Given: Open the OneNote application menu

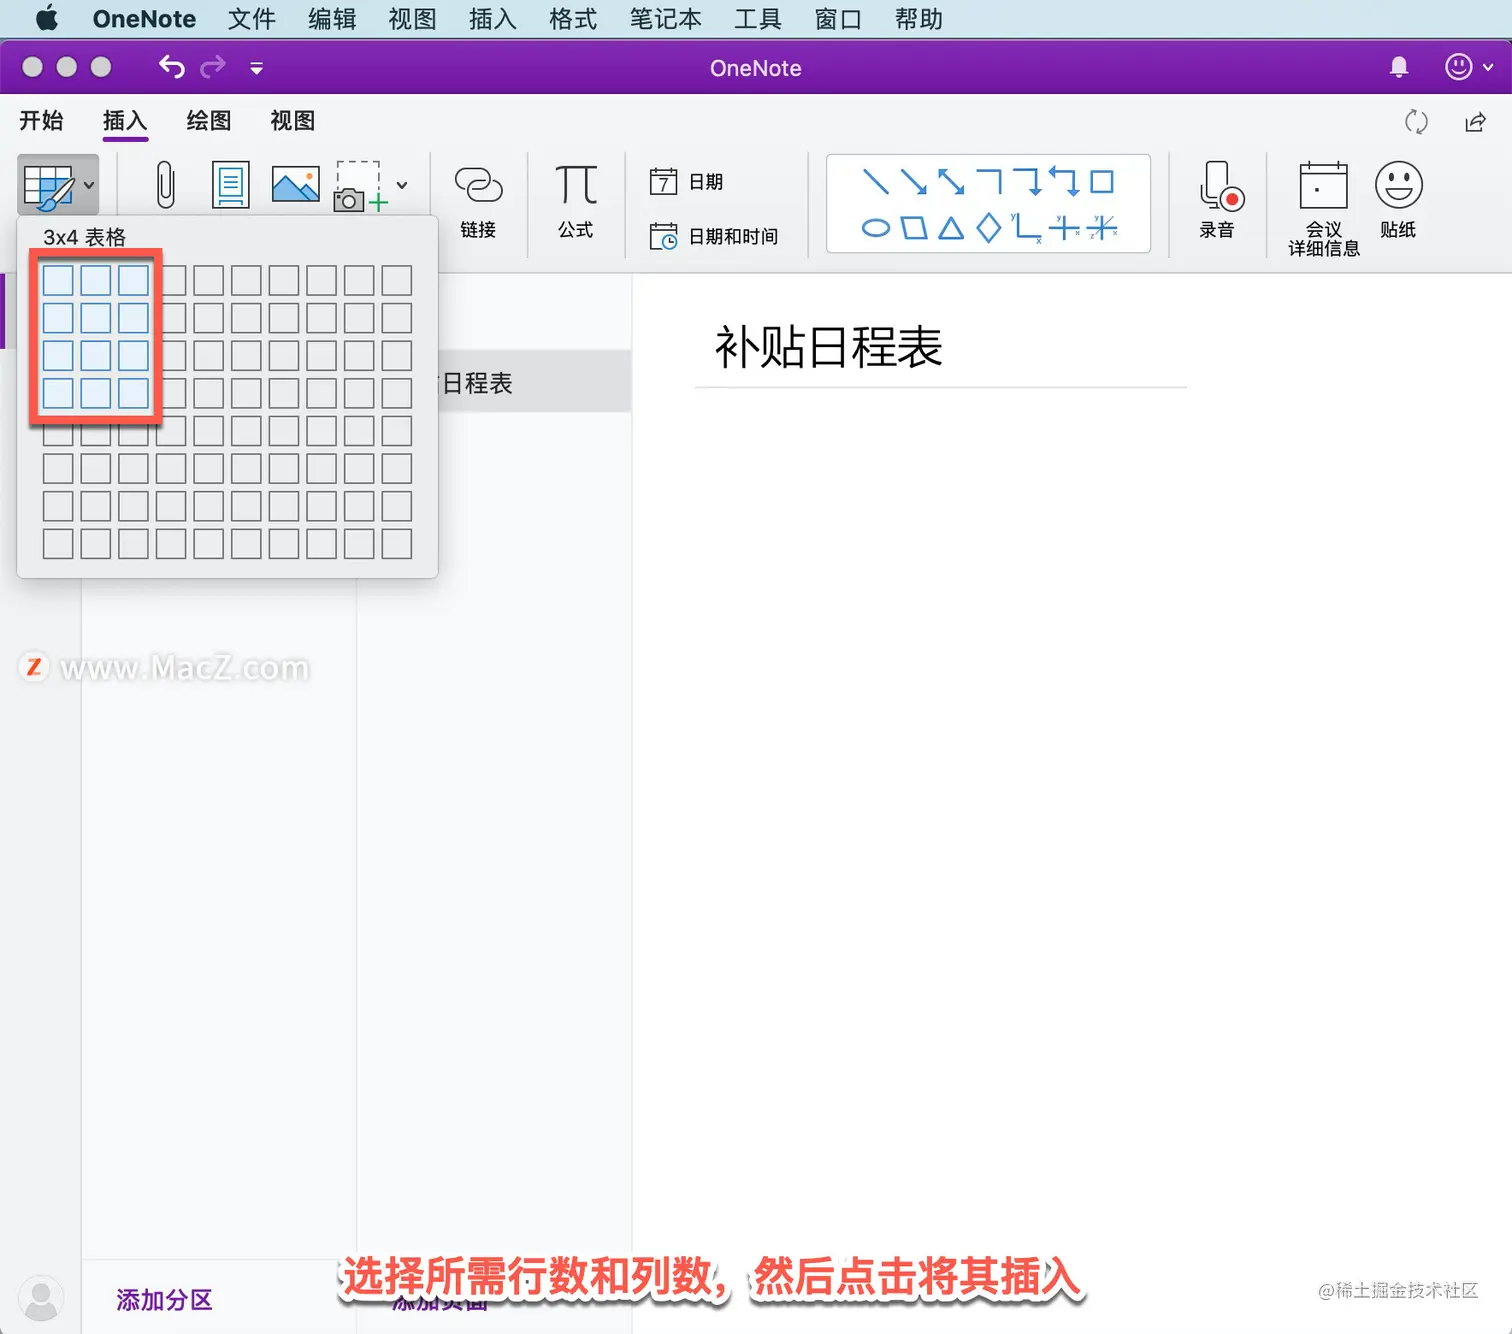Looking at the screenshot, I should click(144, 19).
